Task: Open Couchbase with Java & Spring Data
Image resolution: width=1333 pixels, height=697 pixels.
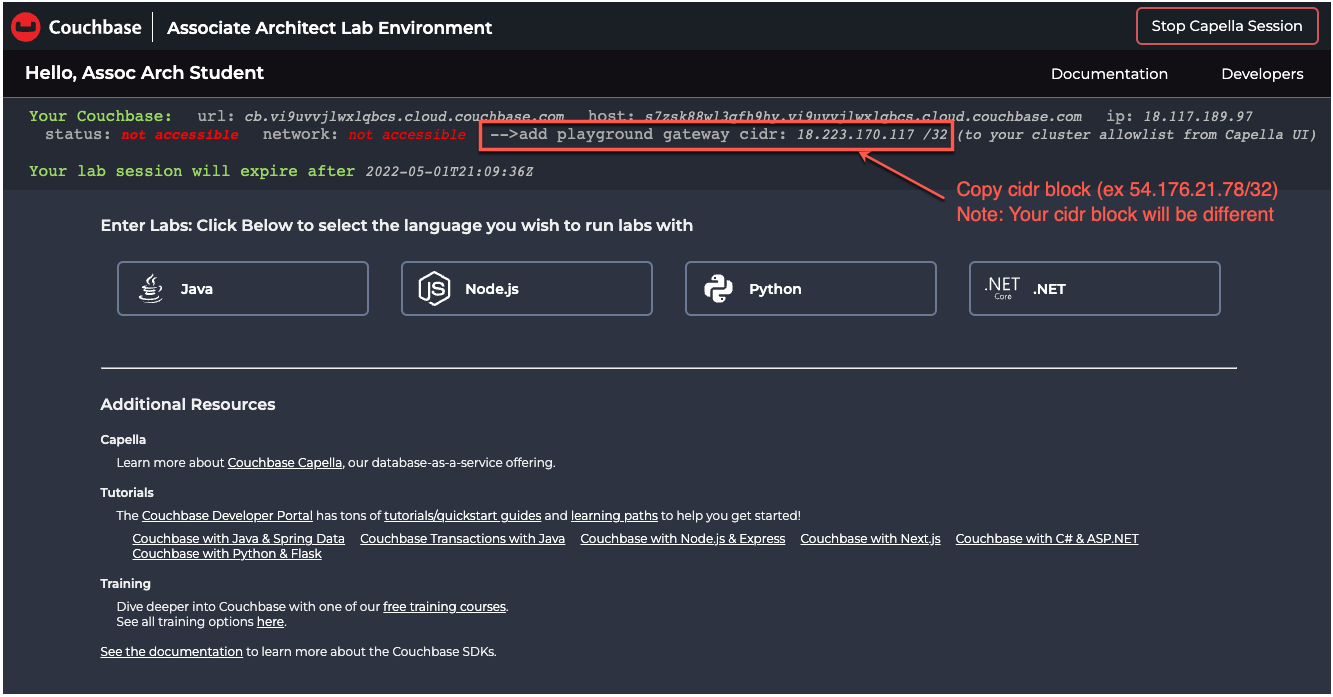Action: click(x=238, y=538)
